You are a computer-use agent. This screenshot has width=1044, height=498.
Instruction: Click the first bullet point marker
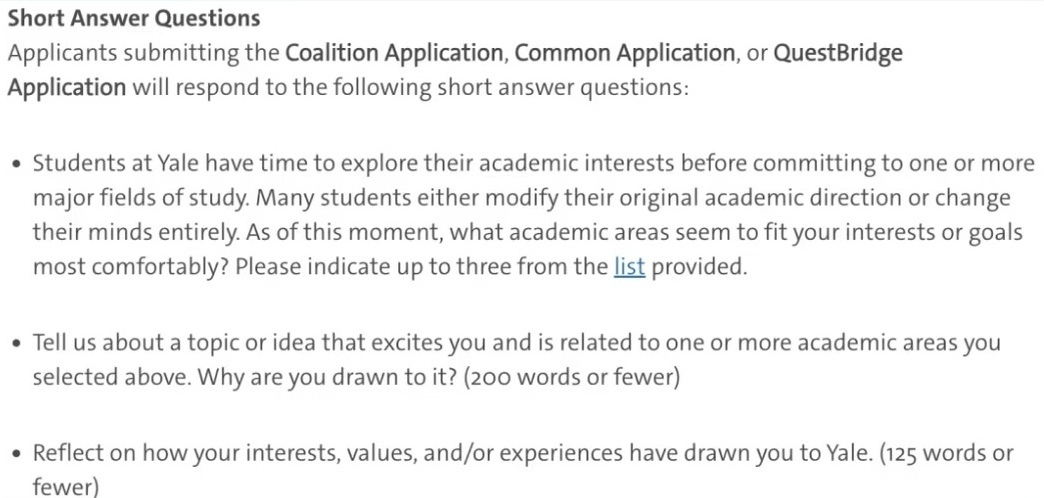[14, 165]
